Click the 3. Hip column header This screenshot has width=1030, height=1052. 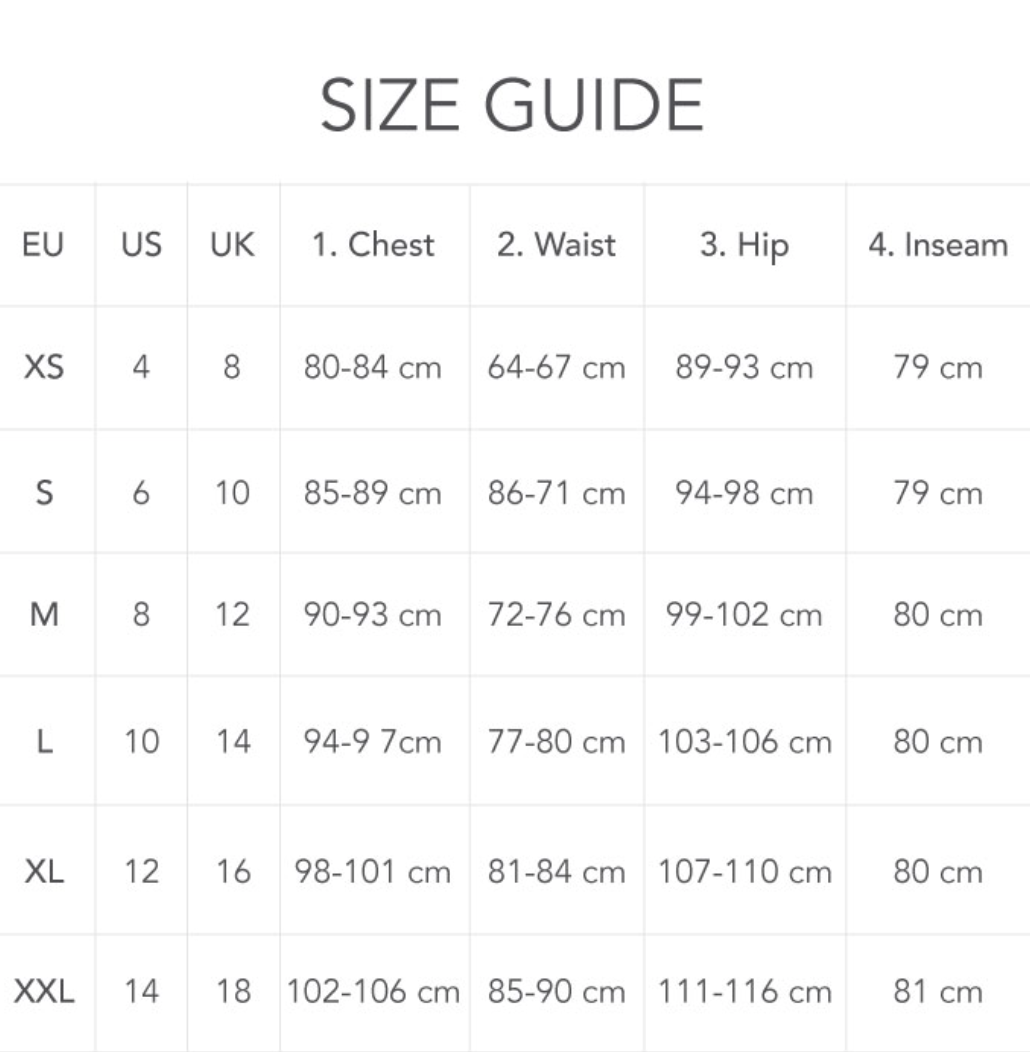tap(744, 246)
